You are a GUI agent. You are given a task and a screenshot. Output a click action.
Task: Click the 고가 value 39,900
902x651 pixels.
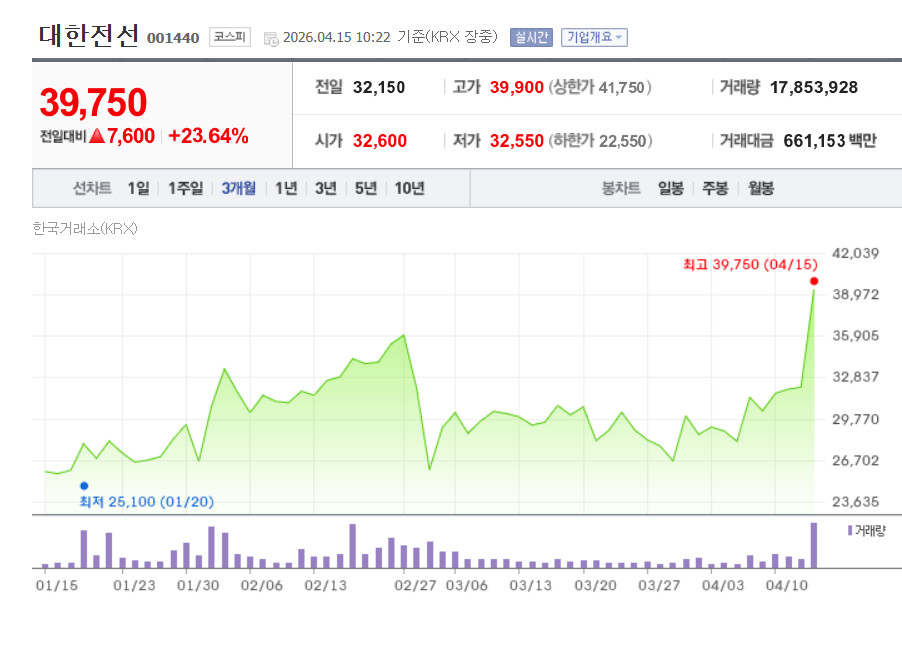(x=516, y=87)
